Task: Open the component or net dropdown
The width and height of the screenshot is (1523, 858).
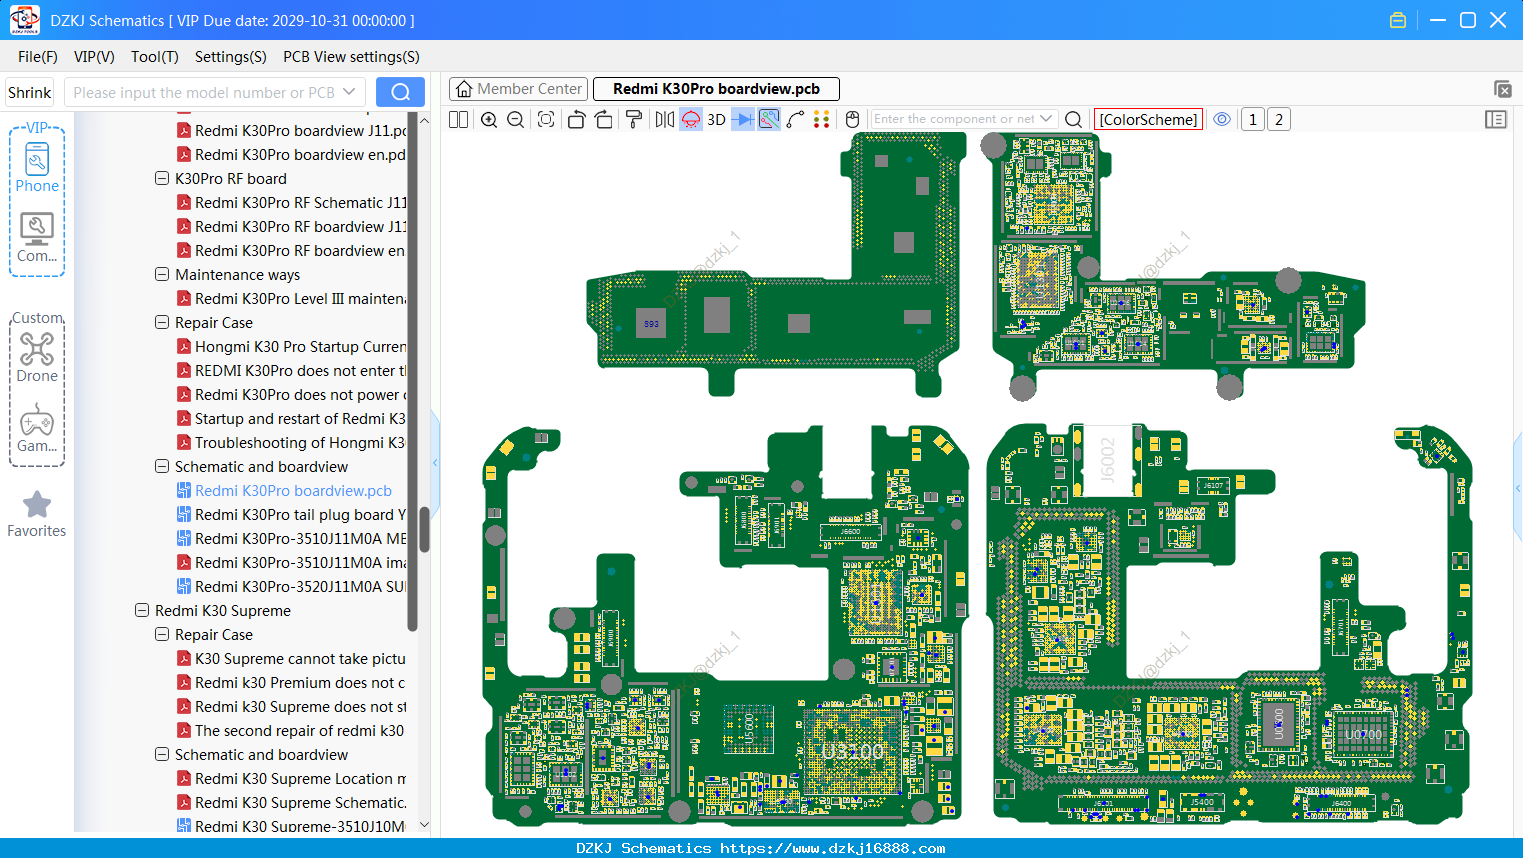Action: pyautogui.click(x=1046, y=118)
